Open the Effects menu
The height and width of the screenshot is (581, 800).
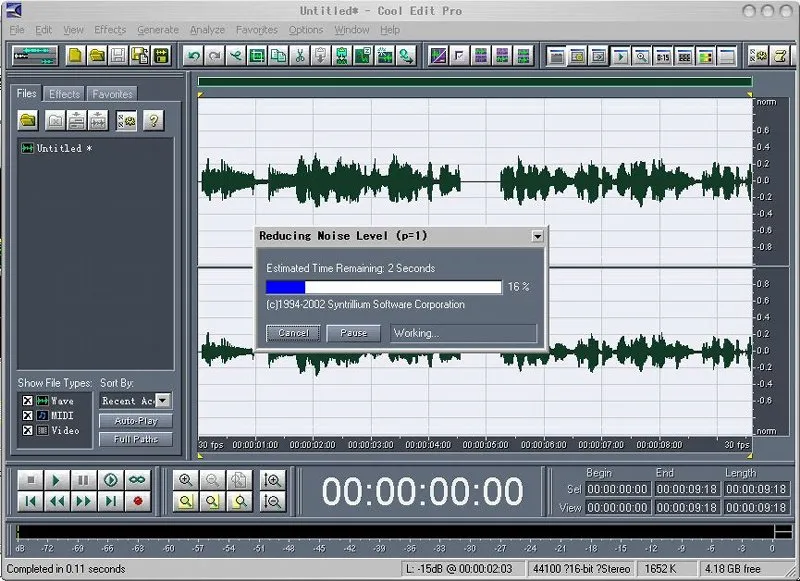(110, 30)
